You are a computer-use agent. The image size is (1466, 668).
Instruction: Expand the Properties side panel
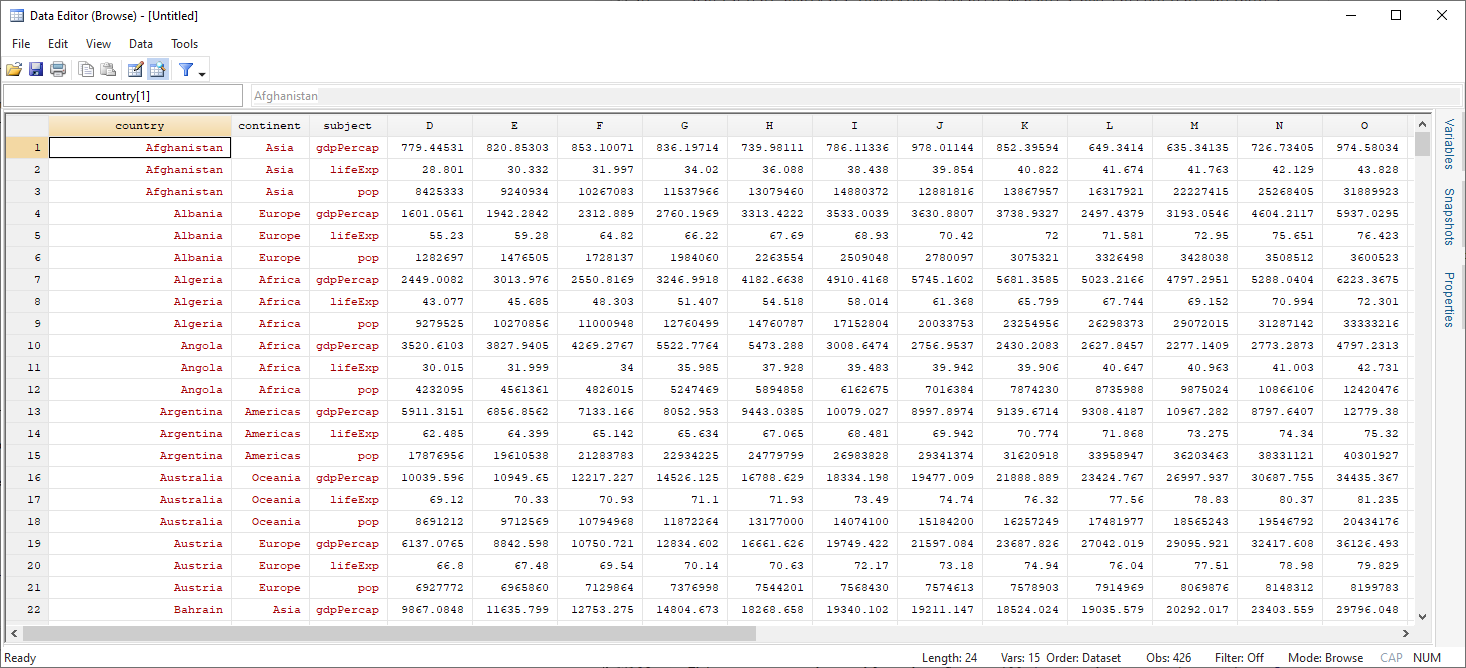(1449, 299)
